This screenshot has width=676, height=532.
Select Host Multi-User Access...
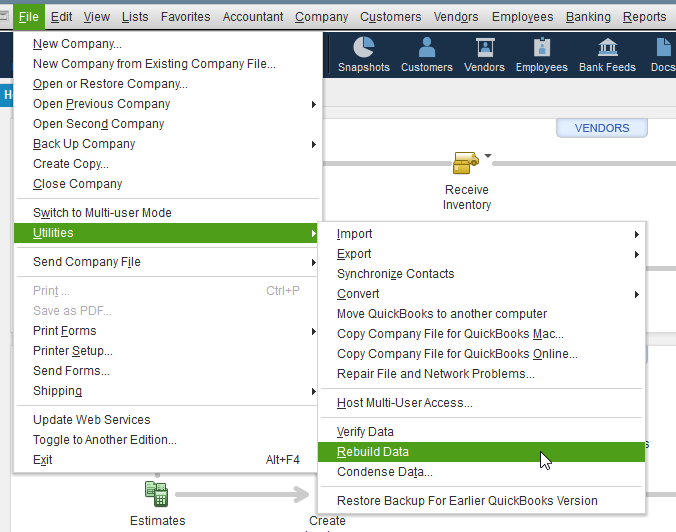pos(481,403)
